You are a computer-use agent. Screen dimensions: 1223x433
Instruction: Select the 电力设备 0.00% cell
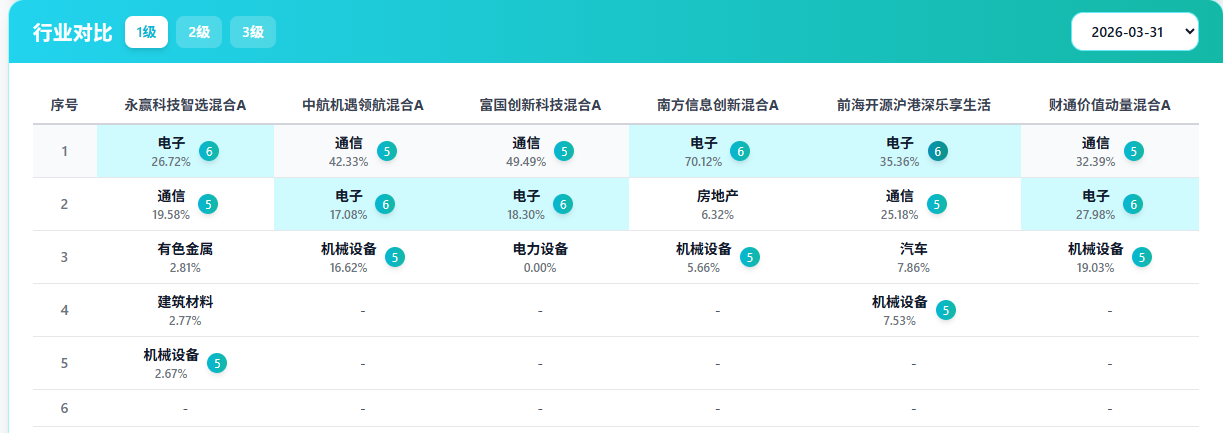tap(540, 257)
